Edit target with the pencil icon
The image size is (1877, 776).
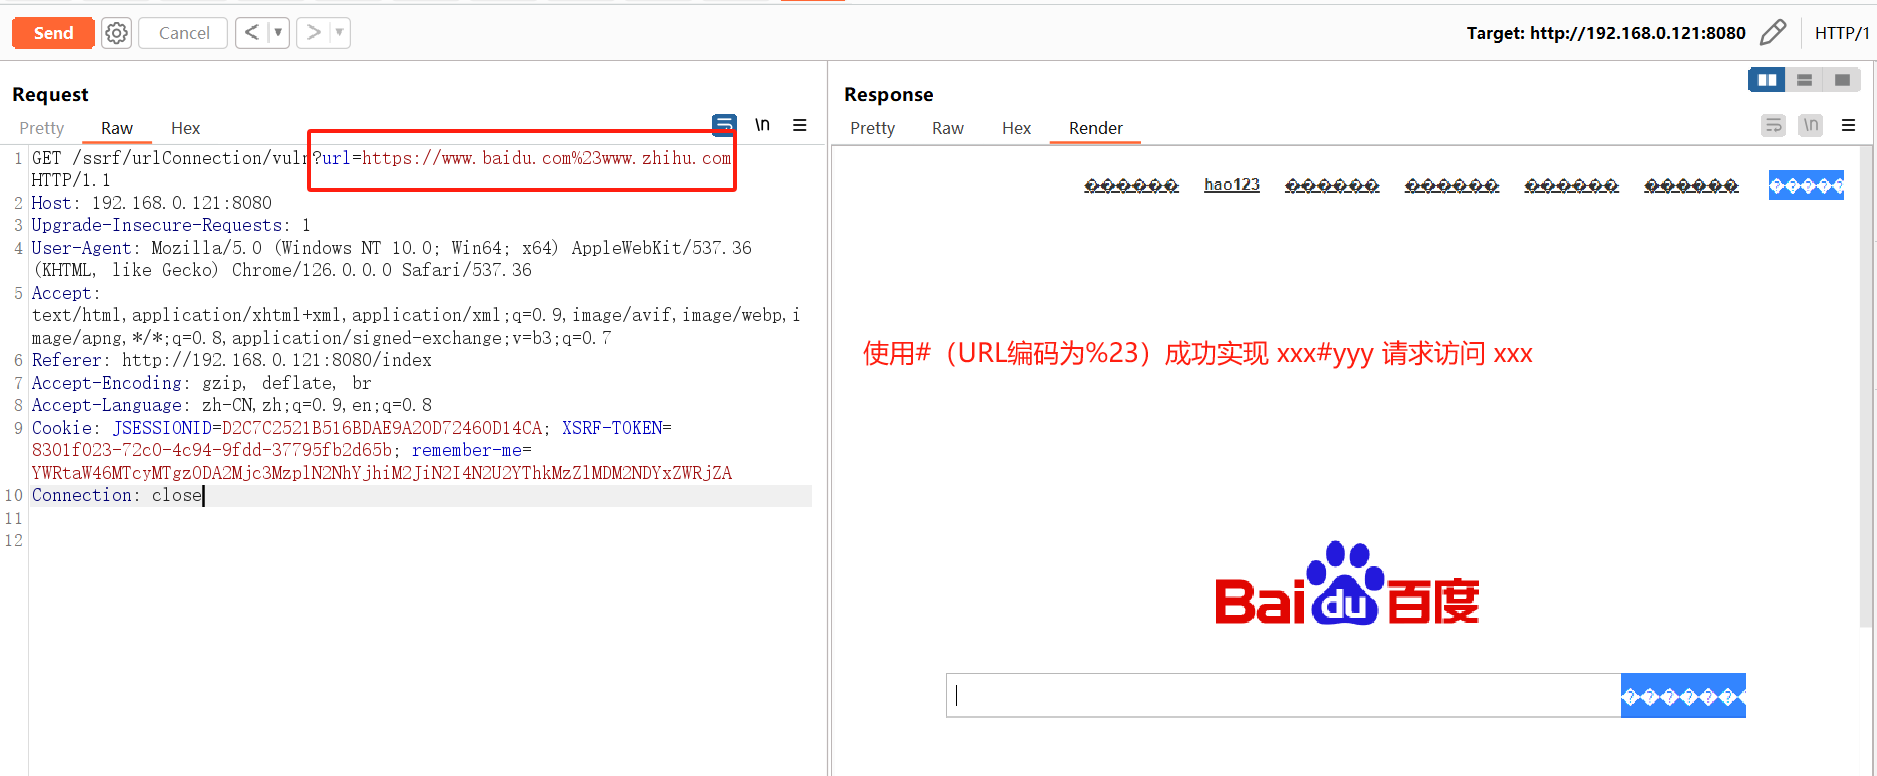coord(1772,33)
